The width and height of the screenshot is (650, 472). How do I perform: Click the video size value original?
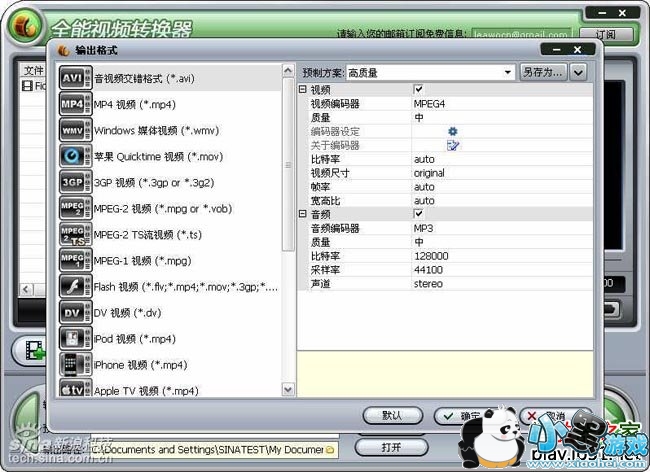point(429,173)
